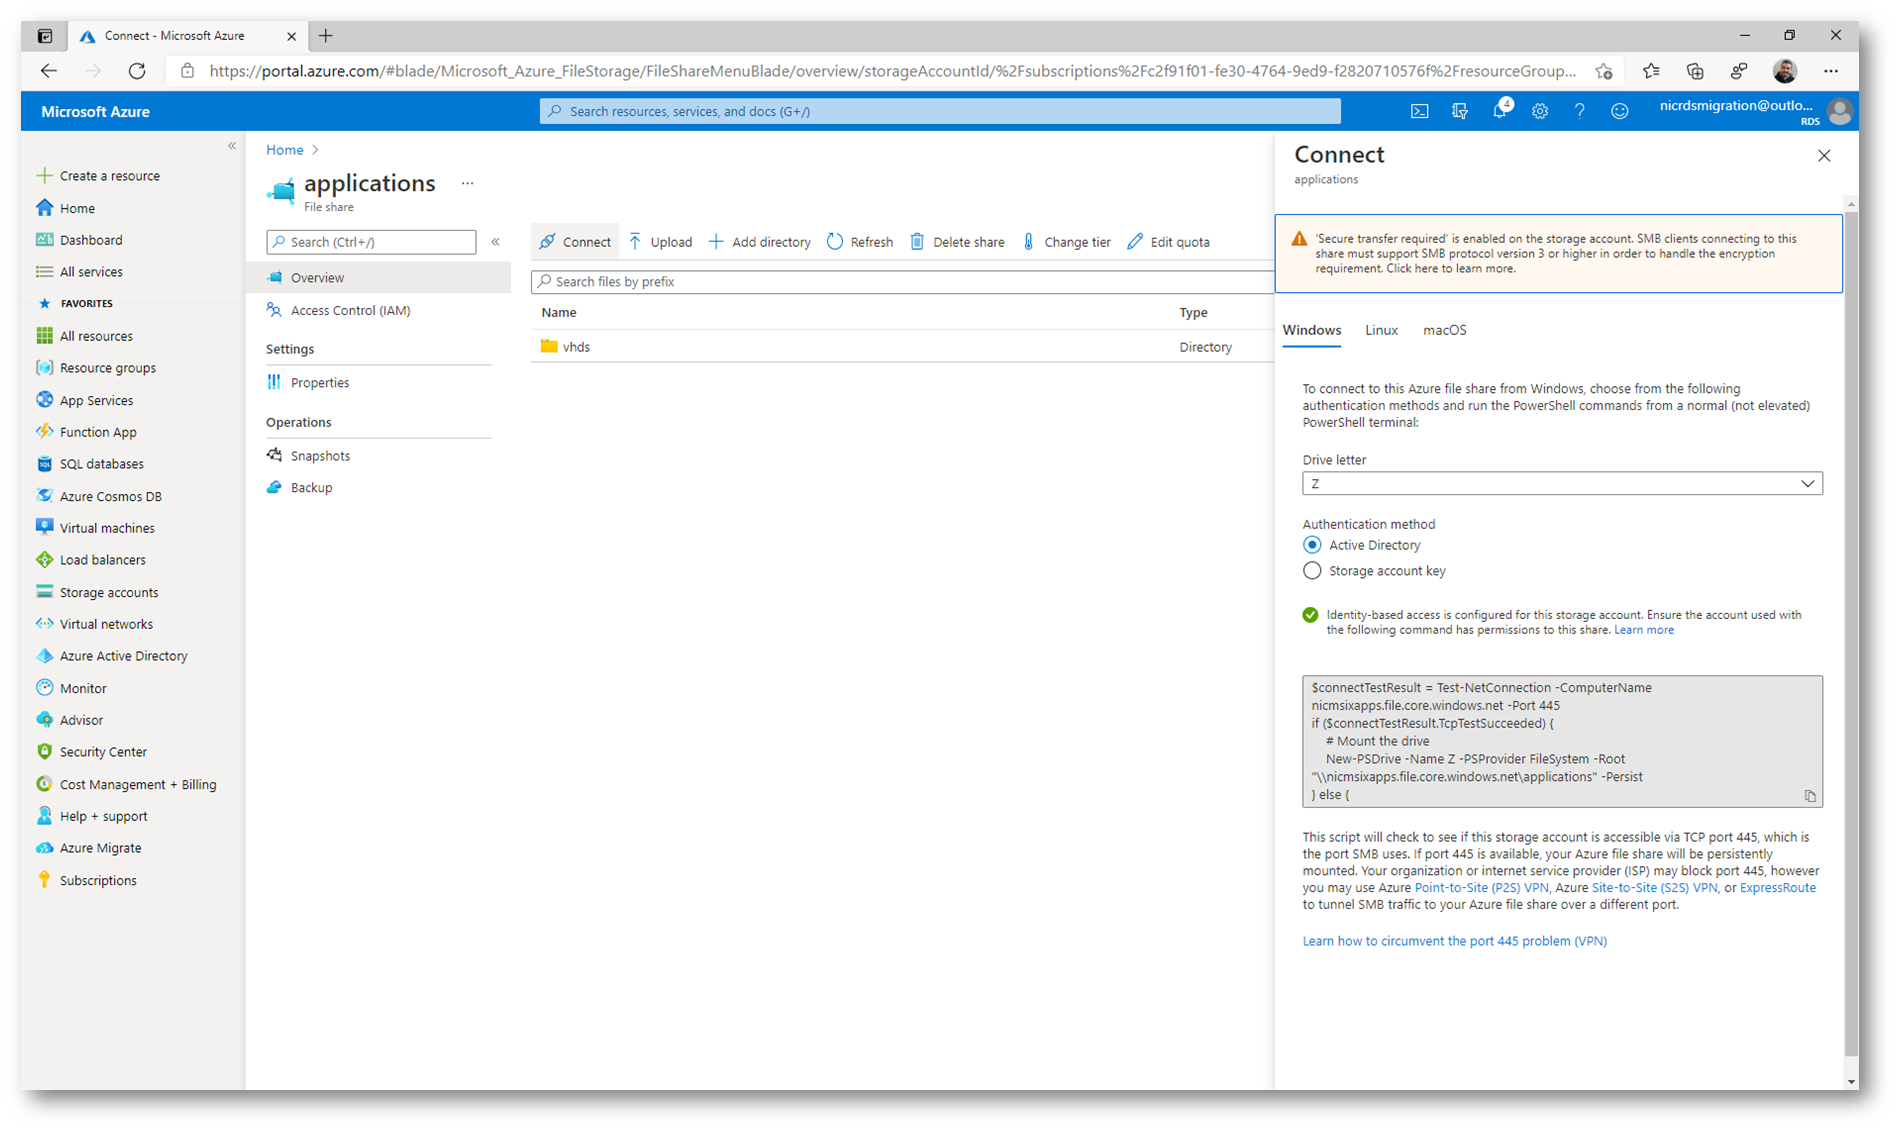Click the Connect toolbar button
The width and height of the screenshot is (1901, 1132).
575,242
